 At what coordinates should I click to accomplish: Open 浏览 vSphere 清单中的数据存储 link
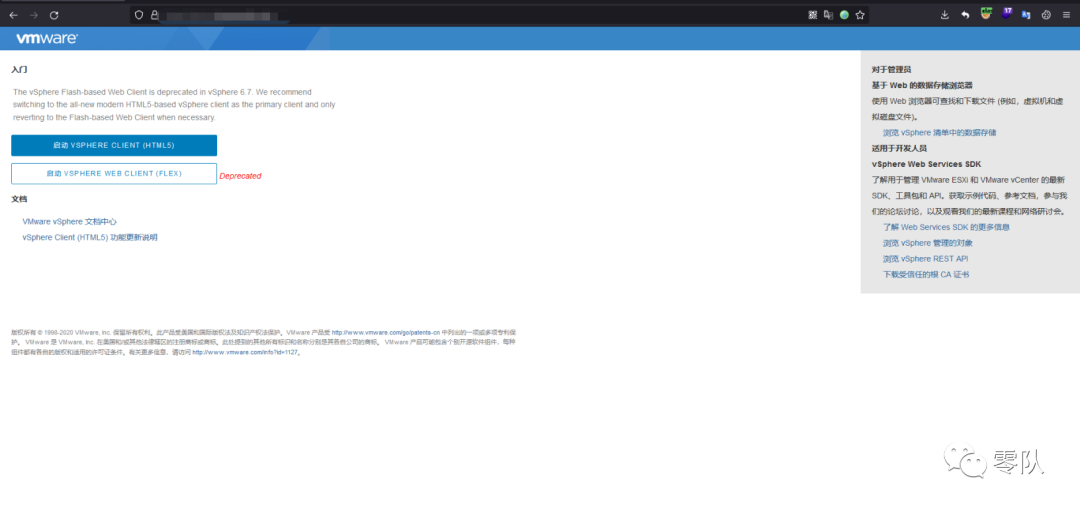coord(939,132)
